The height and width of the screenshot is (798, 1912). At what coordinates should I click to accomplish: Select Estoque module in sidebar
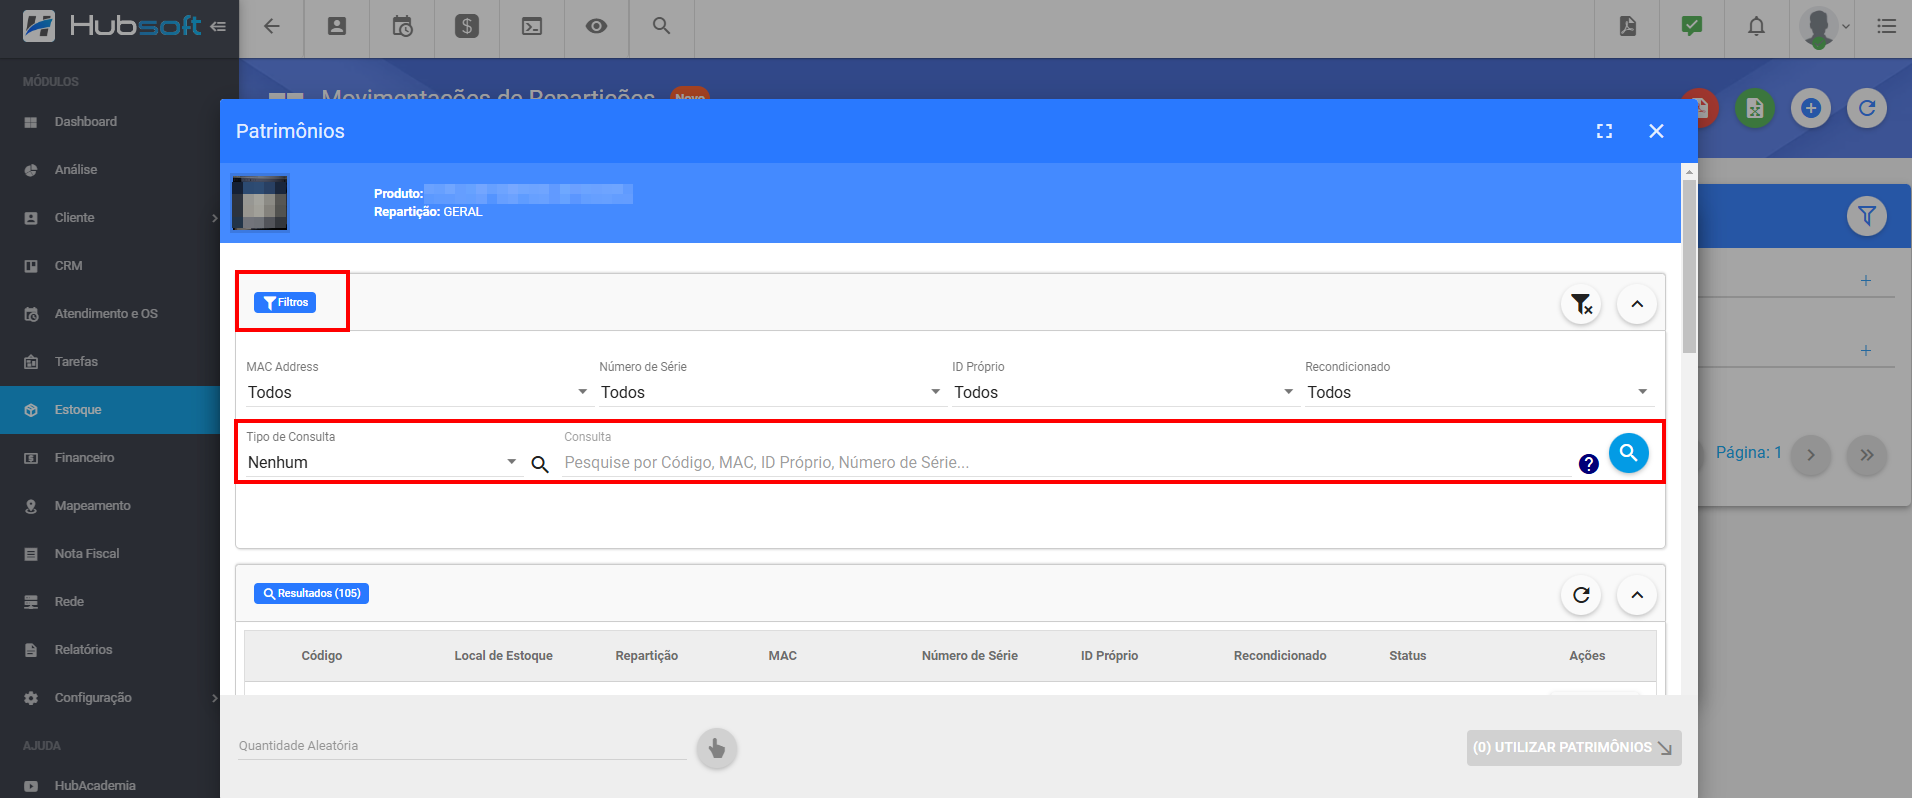(x=110, y=410)
